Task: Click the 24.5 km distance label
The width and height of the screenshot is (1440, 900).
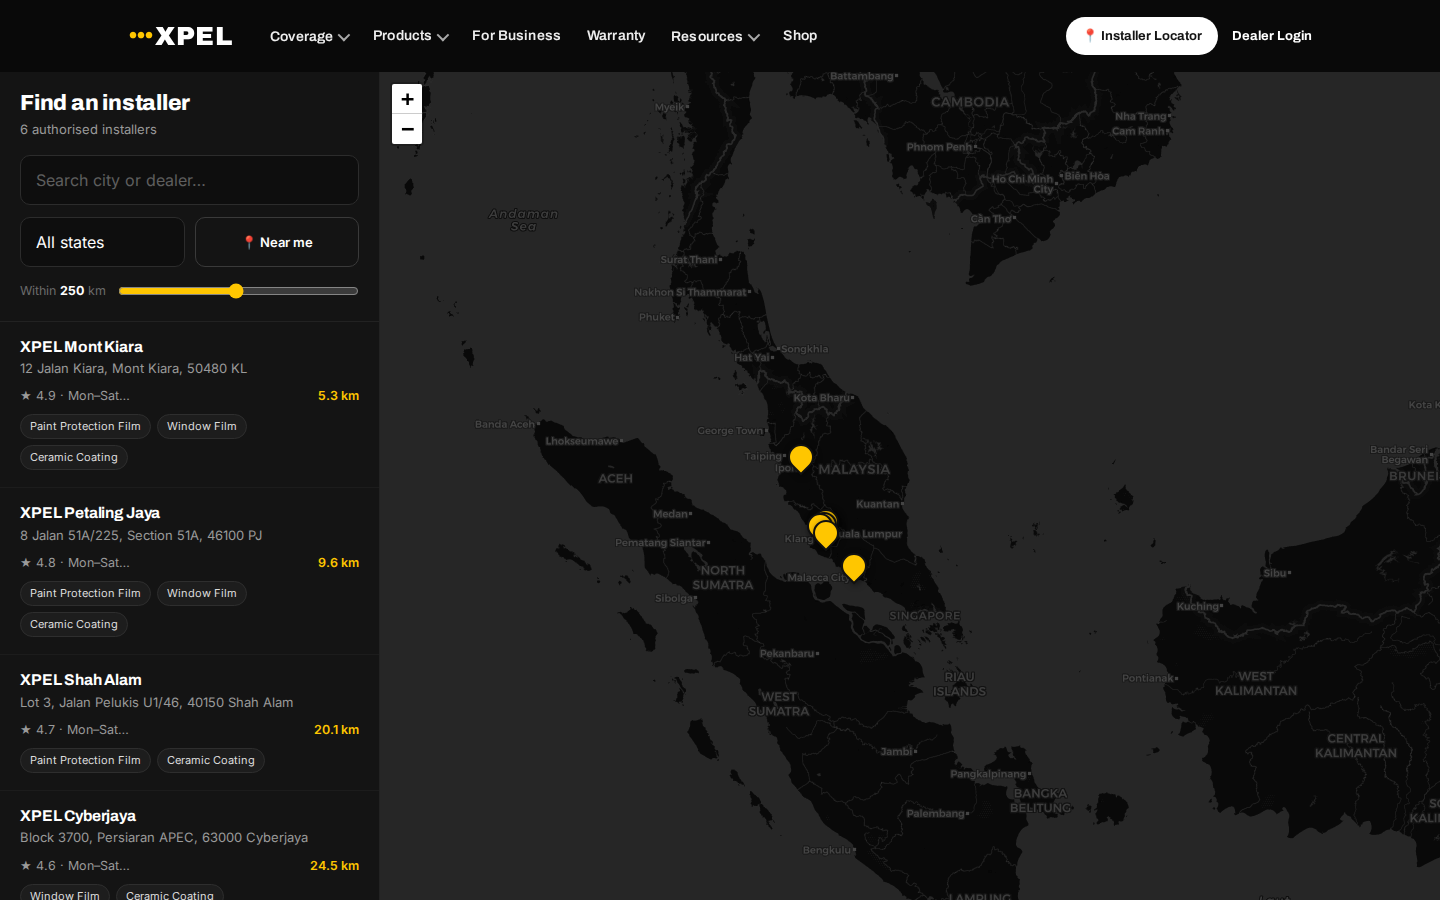Action: [x=334, y=866]
